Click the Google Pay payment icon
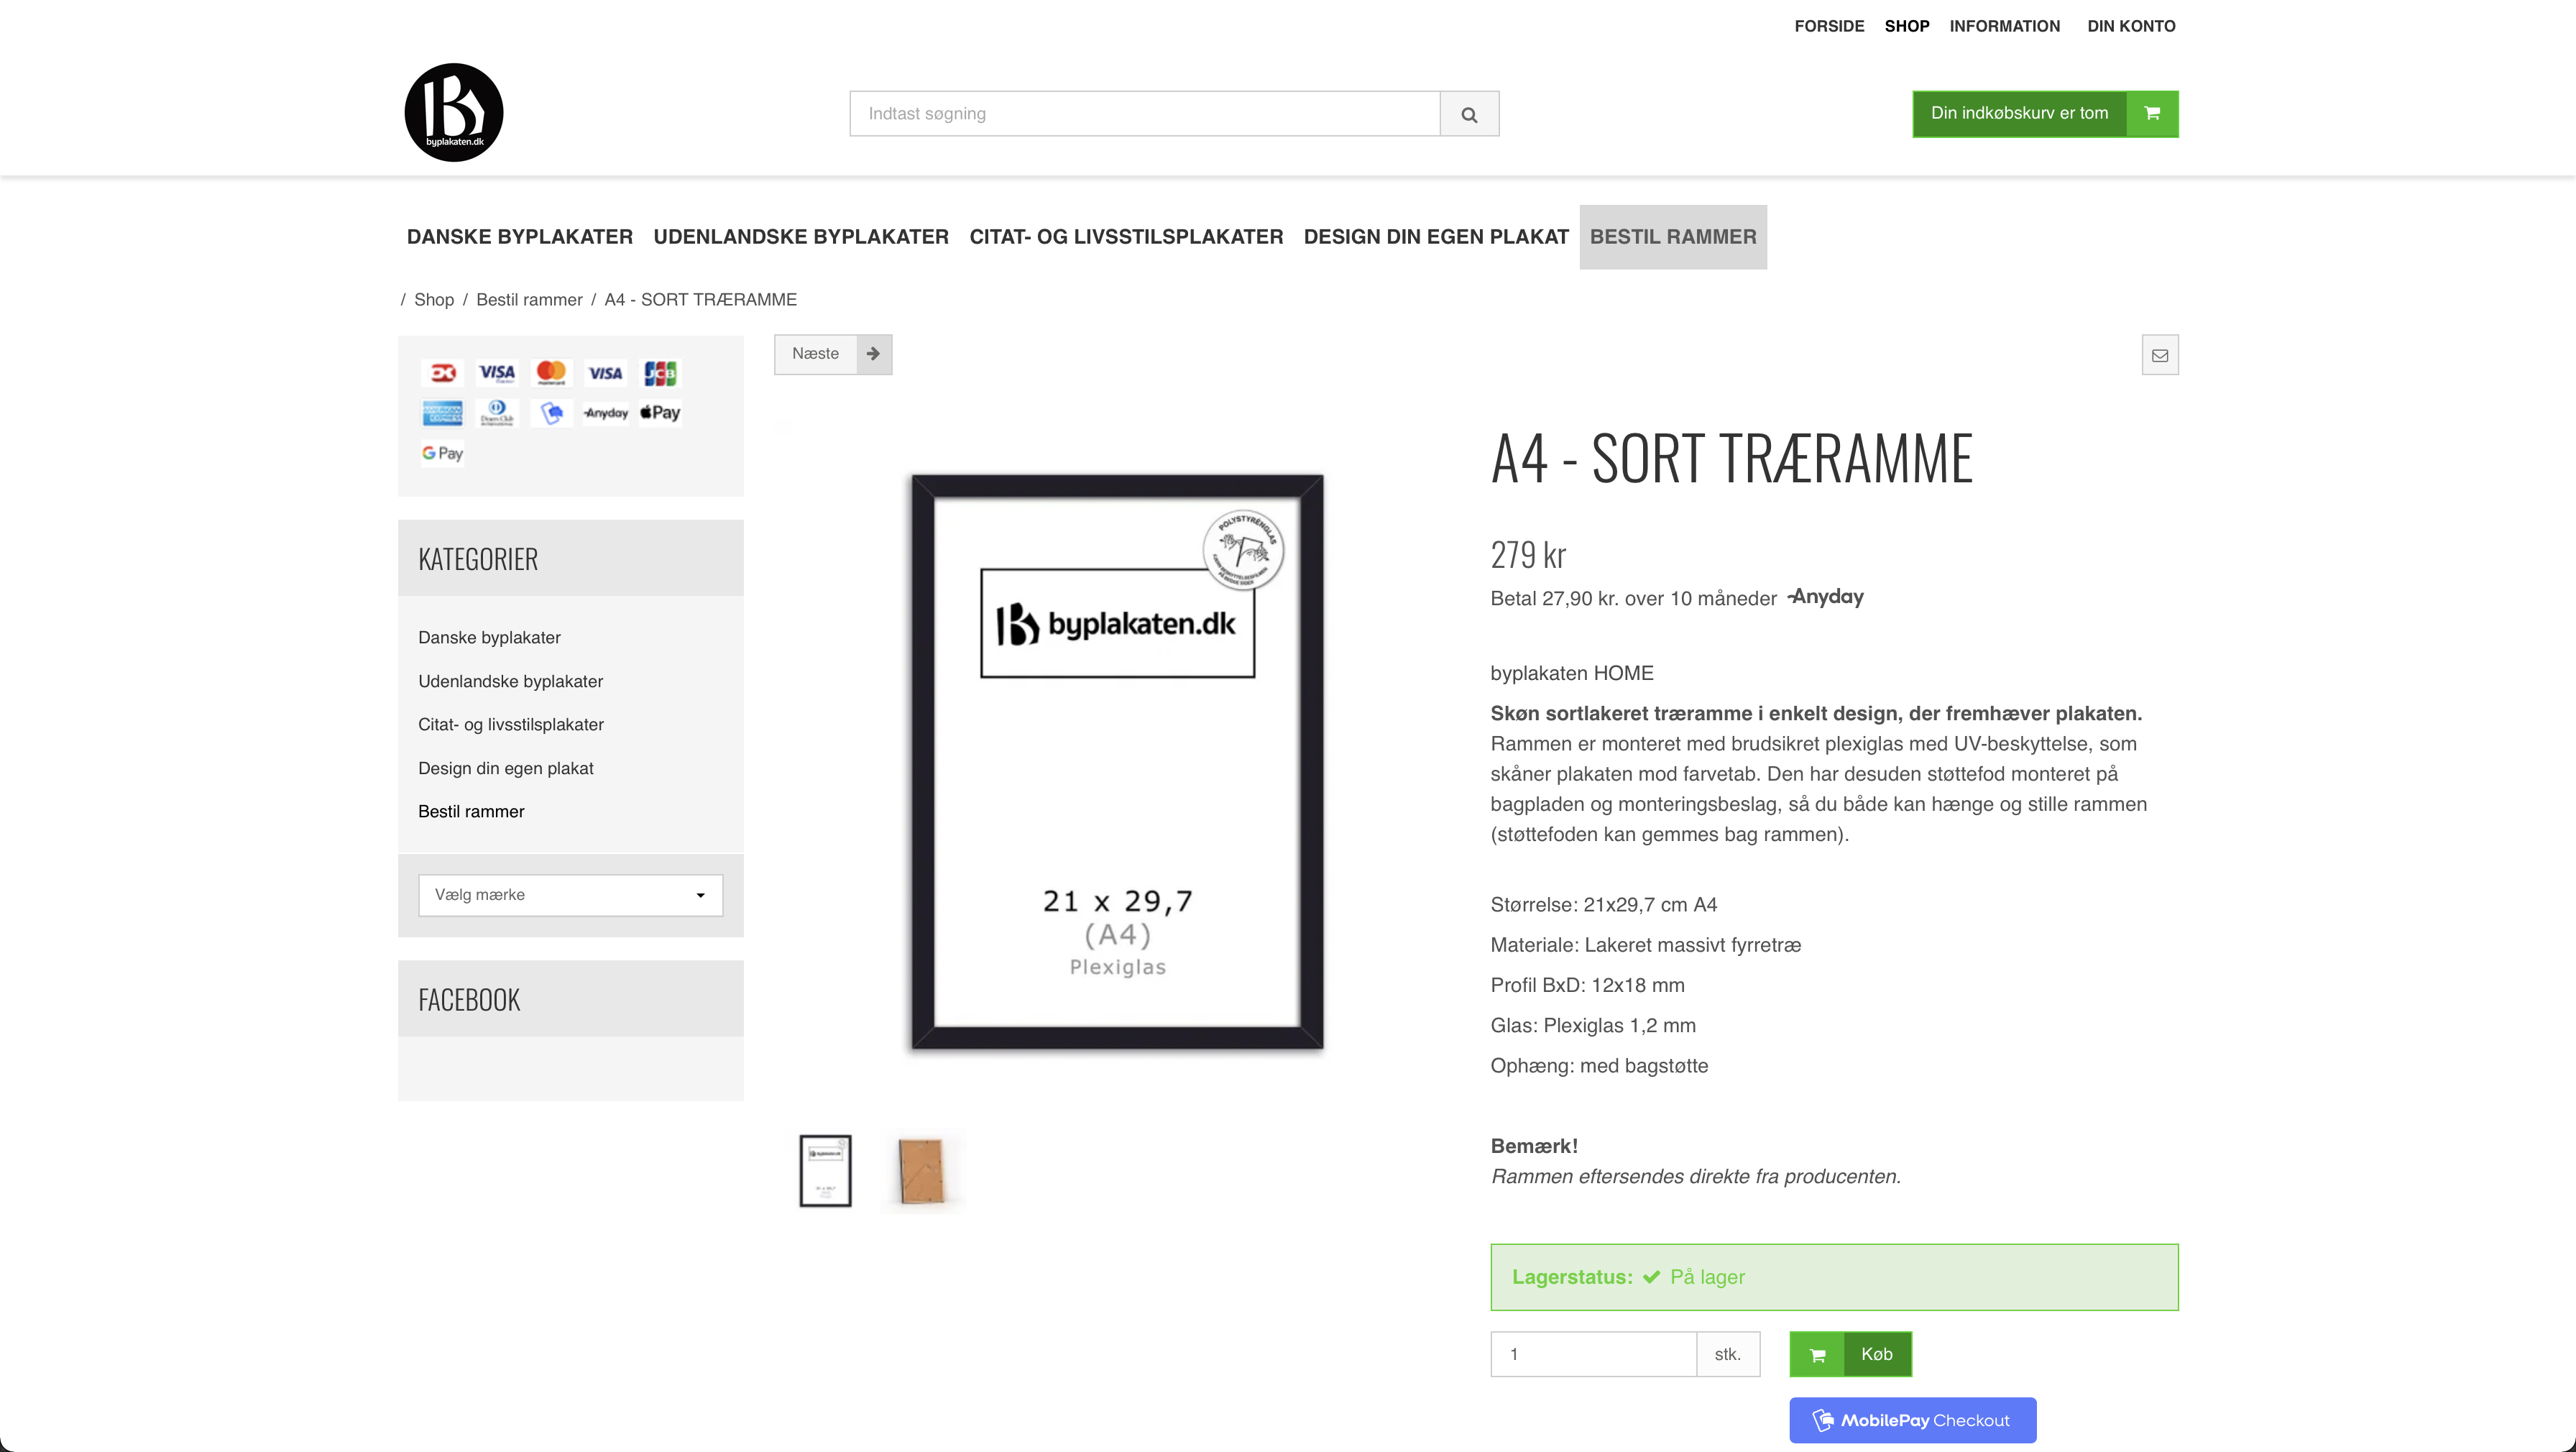 click(x=442, y=453)
